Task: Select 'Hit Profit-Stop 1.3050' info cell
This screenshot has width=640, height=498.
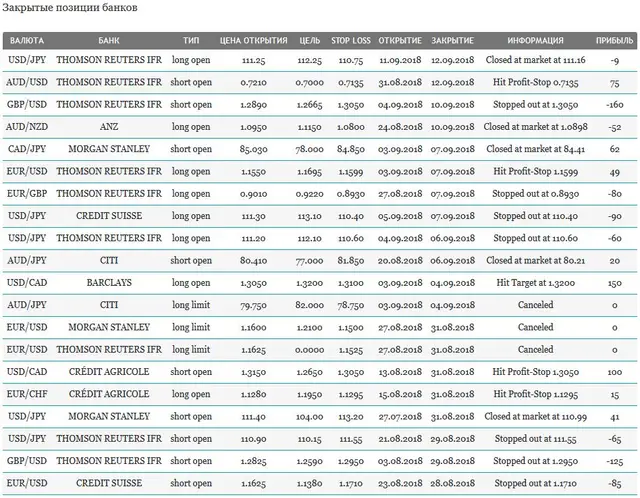Action: [536, 372]
